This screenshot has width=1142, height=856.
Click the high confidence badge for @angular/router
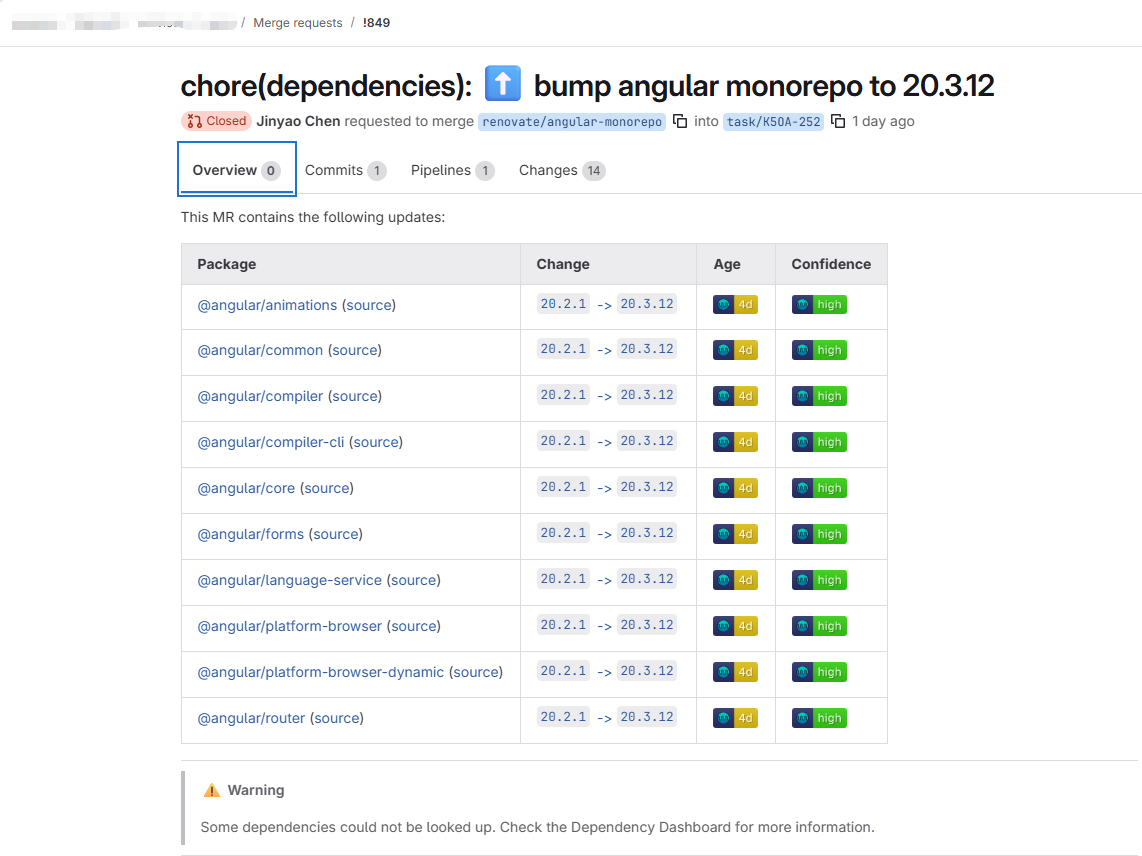[x=819, y=718]
